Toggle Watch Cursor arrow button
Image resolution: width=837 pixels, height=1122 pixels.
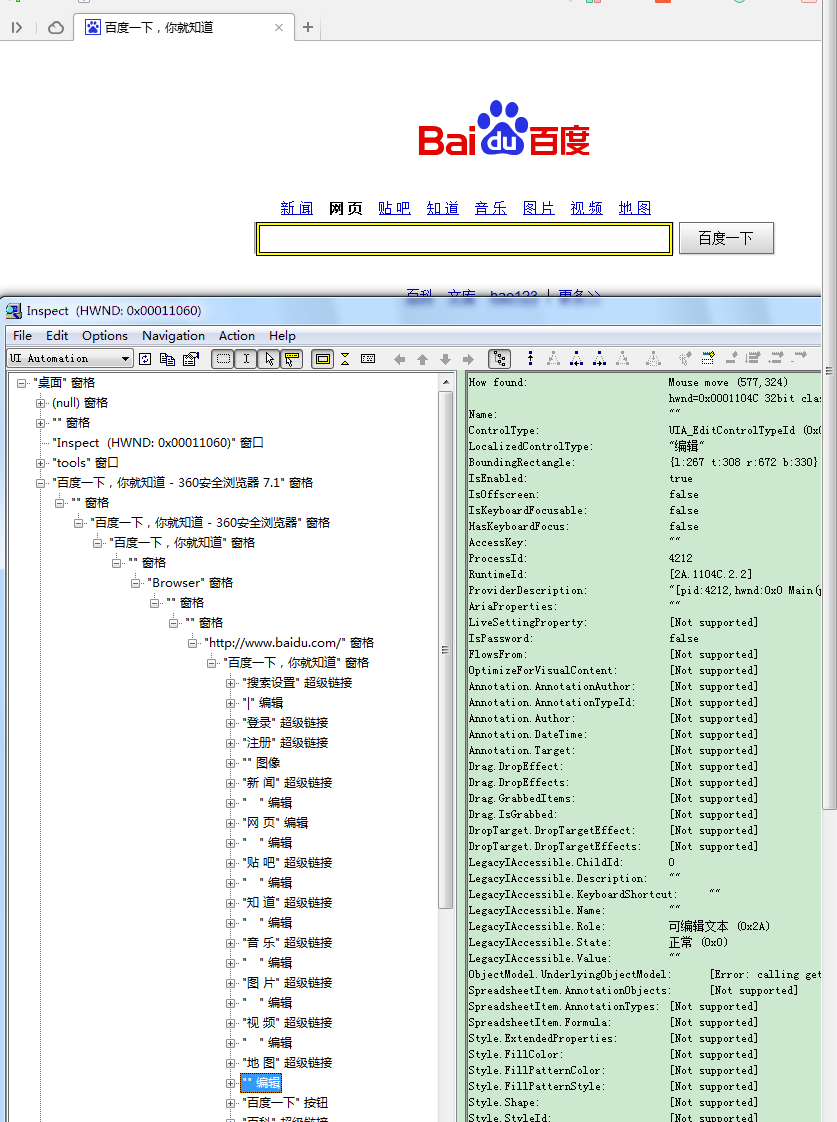pyautogui.click(x=269, y=359)
